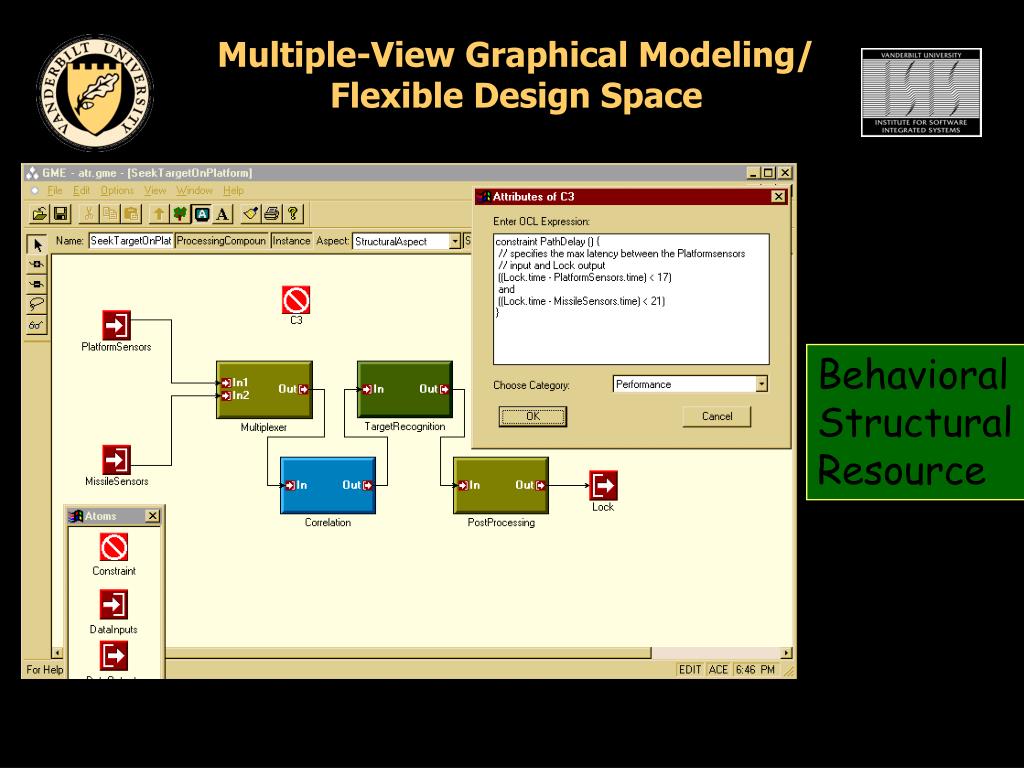Image resolution: width=1024 pixels, height=768 pixels.
Task: Click the Save disk toolbar icon
Action: pos(60,214)
